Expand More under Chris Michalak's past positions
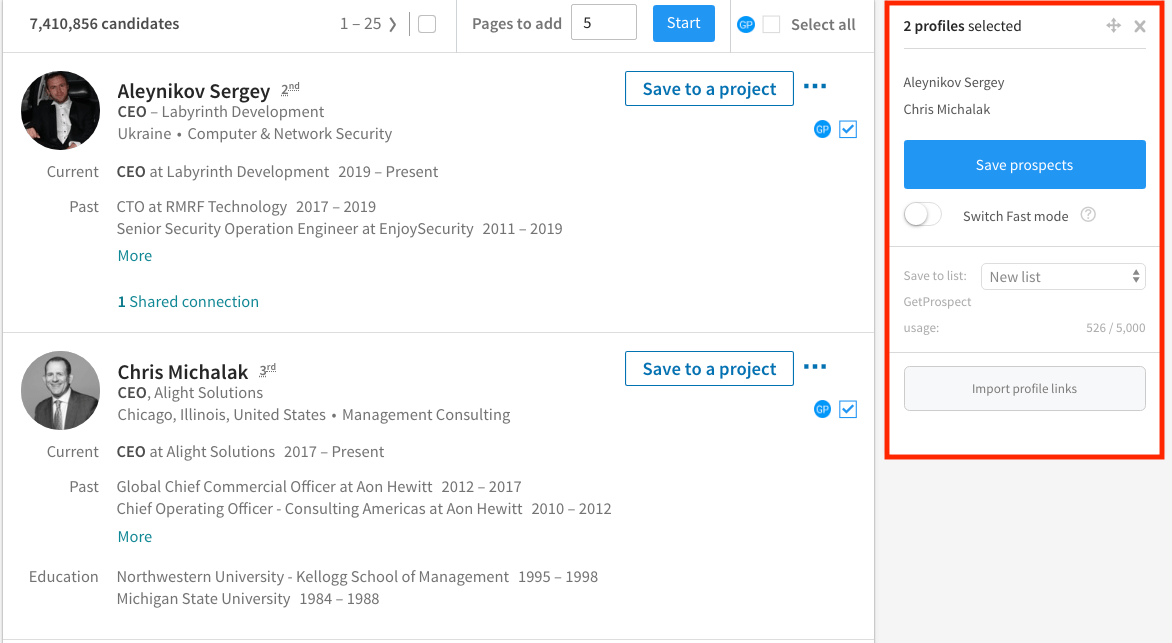 [135, 537]
